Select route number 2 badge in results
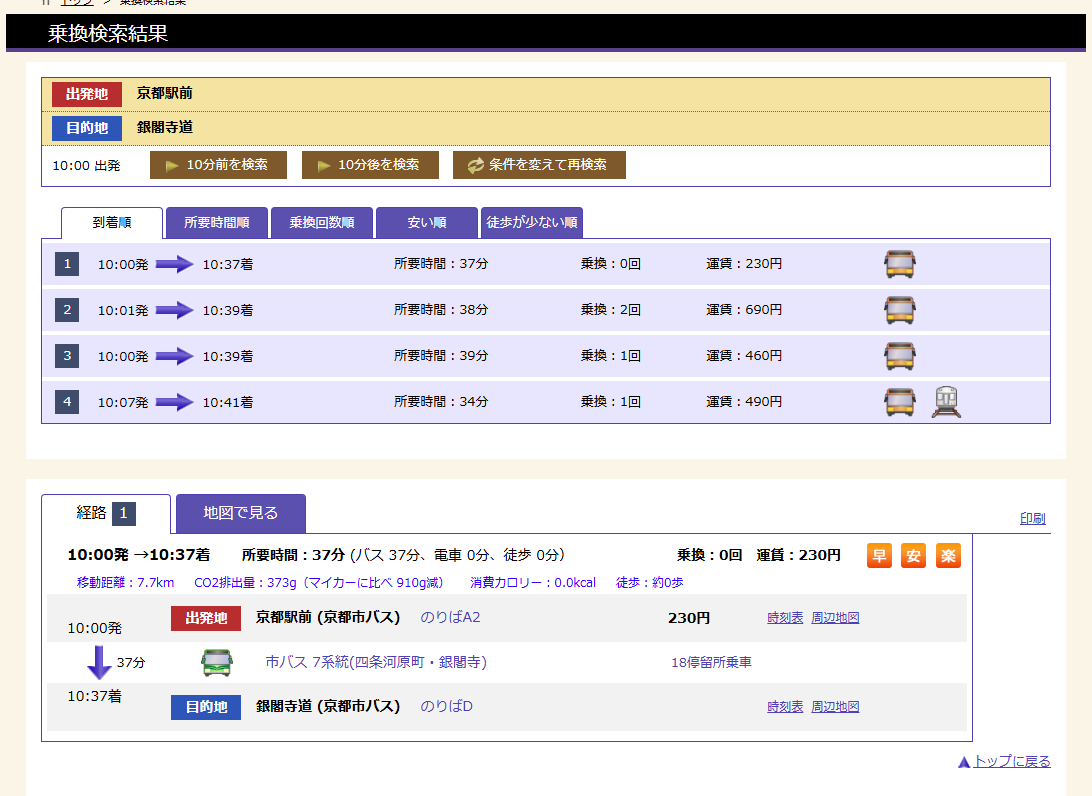This screenshot has height=796, width=1092. pos(67,310)
